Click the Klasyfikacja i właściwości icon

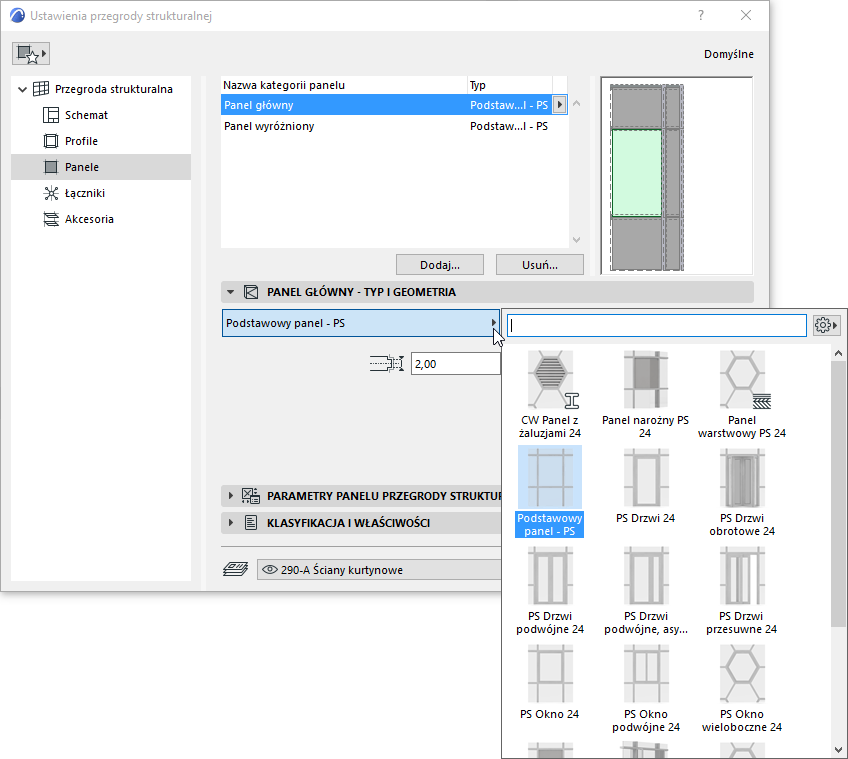pos(251,523)
